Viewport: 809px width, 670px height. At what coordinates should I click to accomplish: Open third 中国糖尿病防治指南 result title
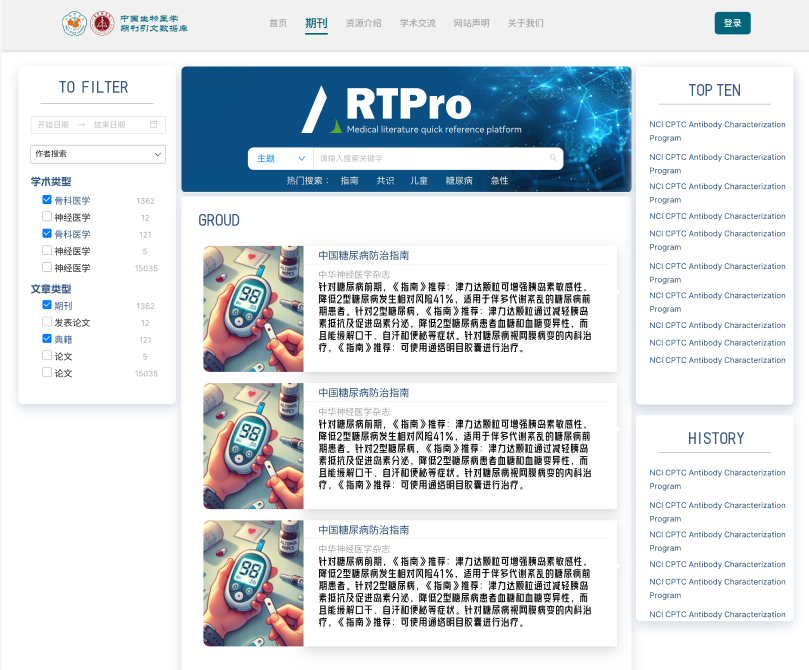coord(363,530)
